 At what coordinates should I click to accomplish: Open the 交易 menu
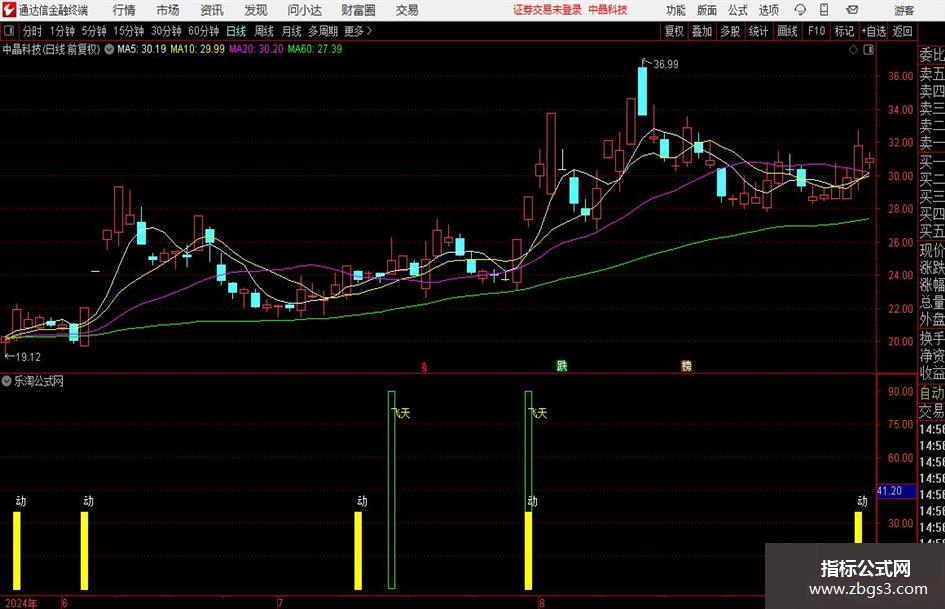[407, 10]
